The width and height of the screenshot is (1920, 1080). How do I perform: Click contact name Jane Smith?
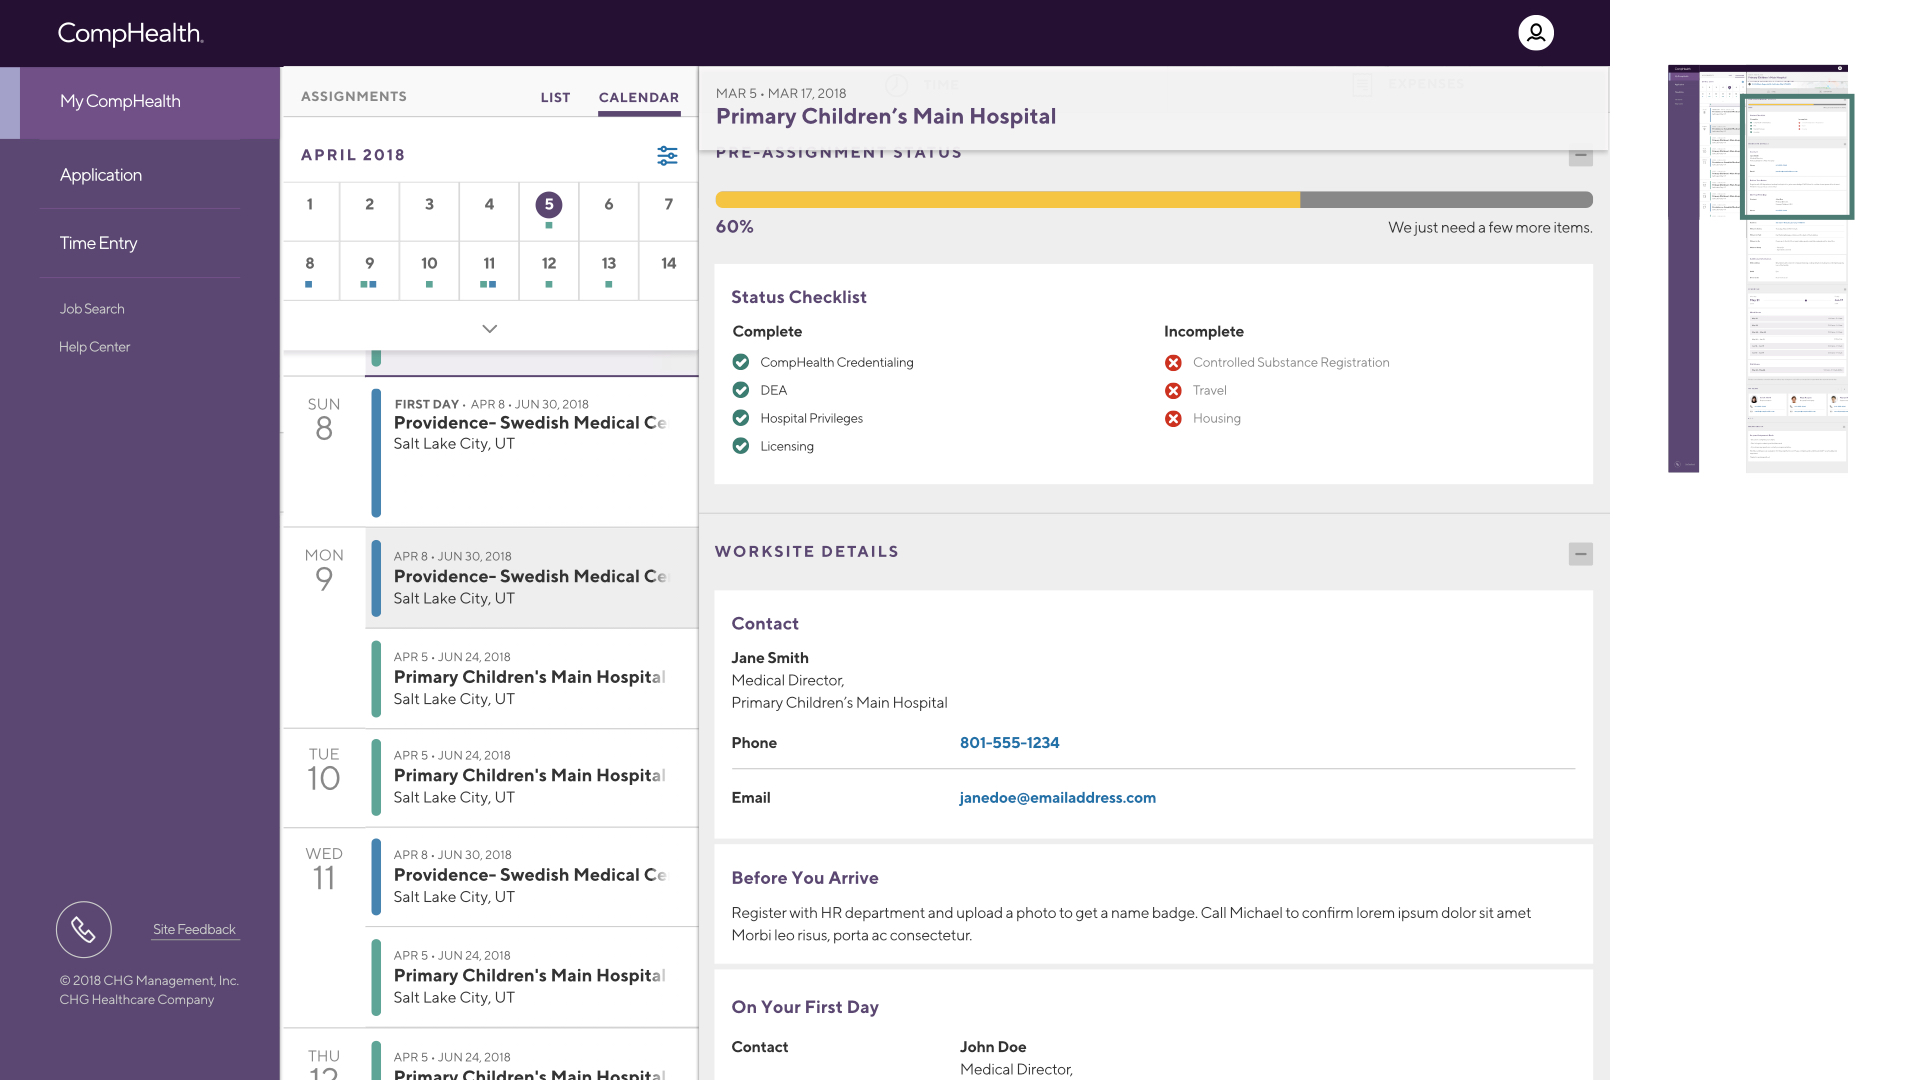coord(770,658)
